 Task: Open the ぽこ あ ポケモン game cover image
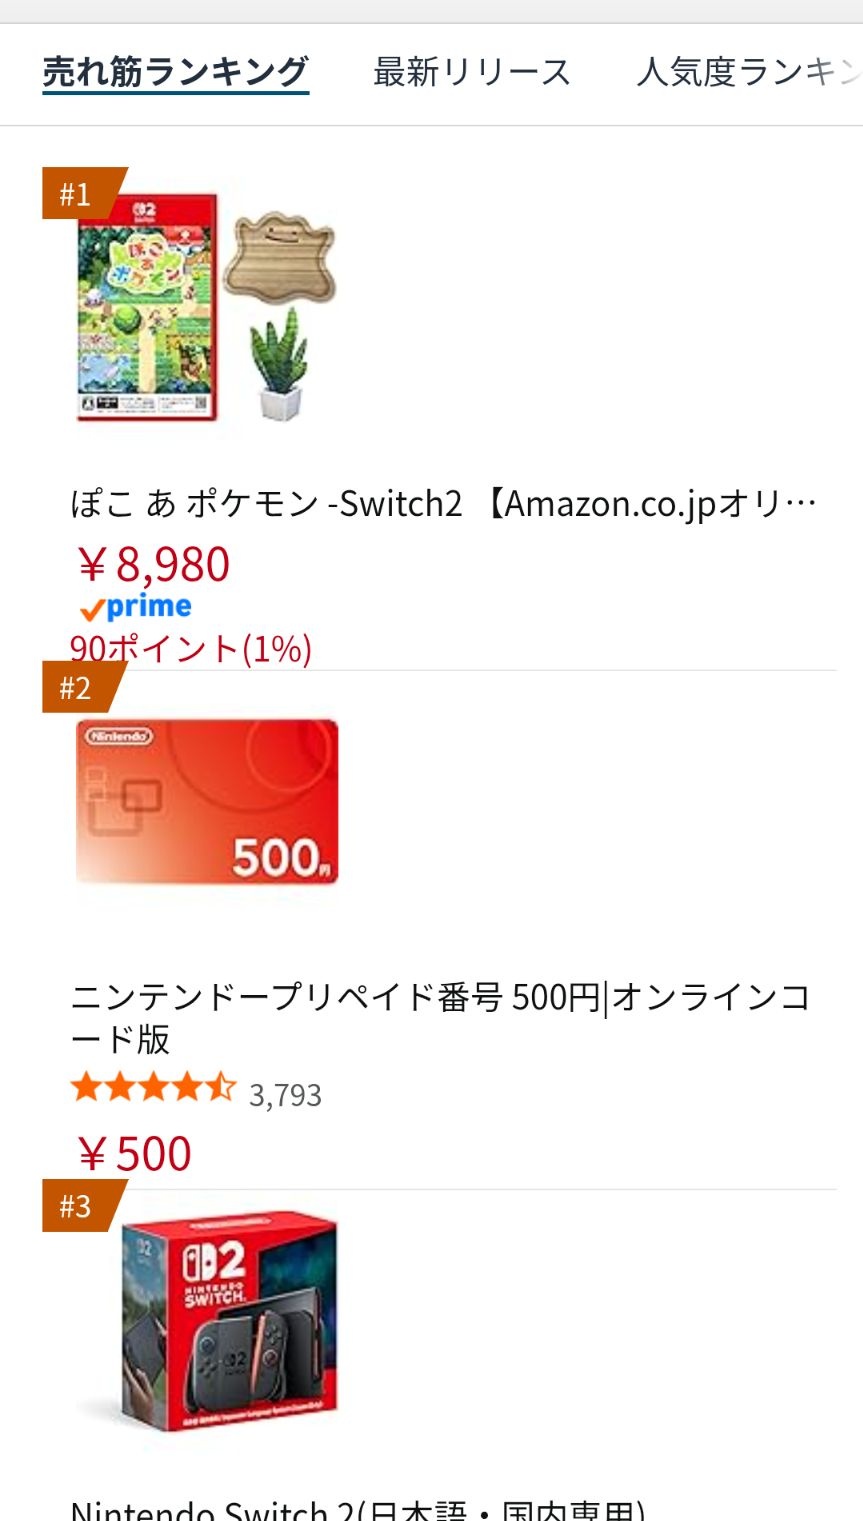click(147, 307)
